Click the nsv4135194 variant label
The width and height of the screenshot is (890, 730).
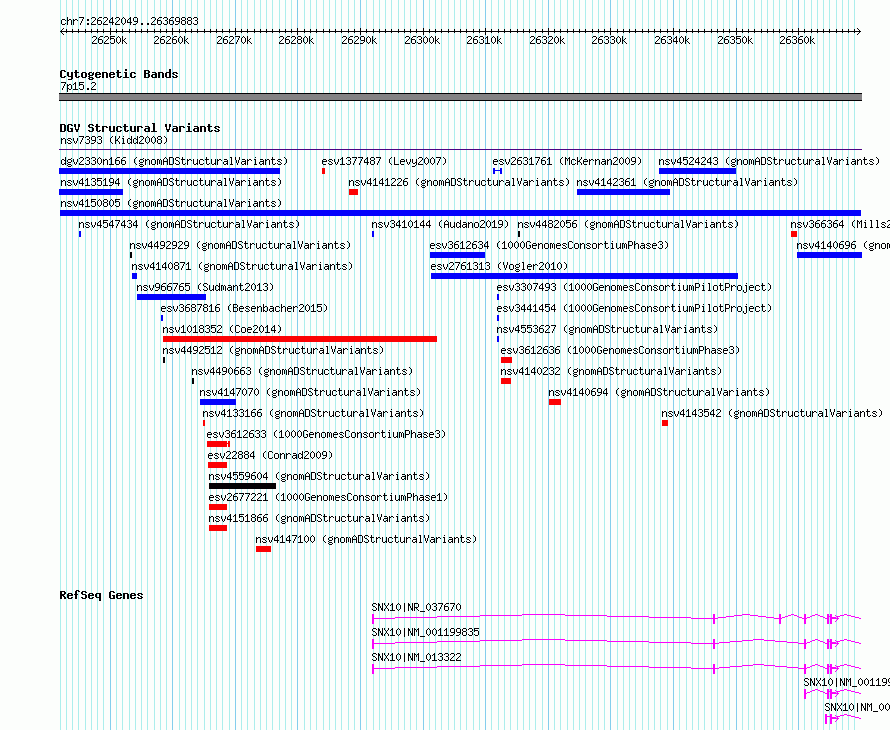(x=171, y=182)
